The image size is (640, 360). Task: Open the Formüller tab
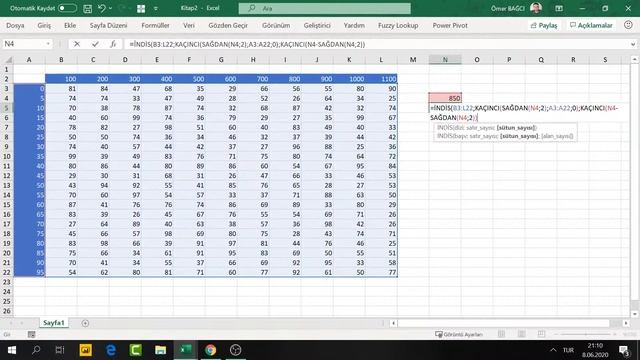155,25
